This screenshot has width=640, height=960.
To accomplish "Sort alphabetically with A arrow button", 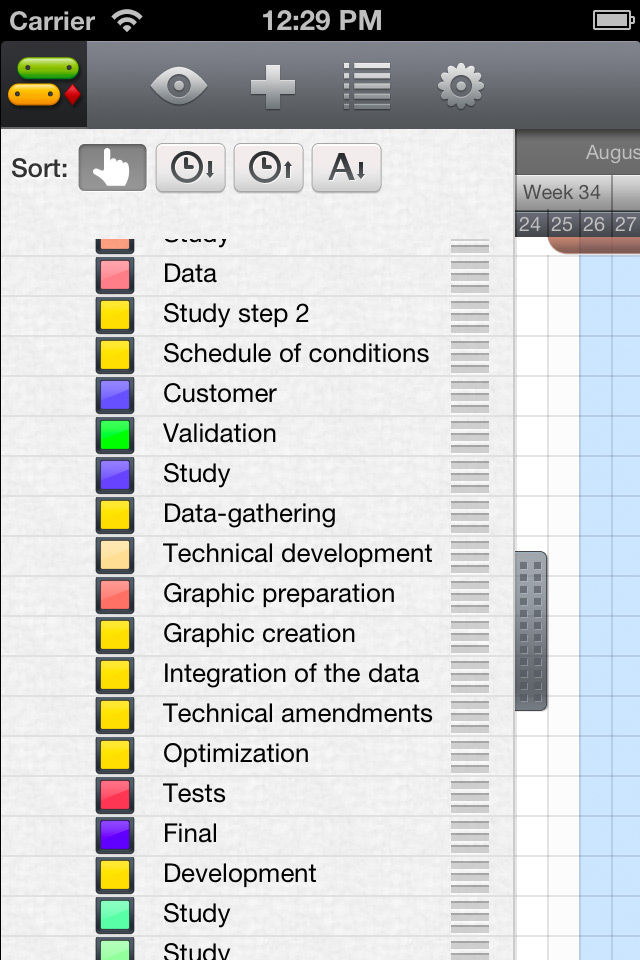I will pos(347,168).
